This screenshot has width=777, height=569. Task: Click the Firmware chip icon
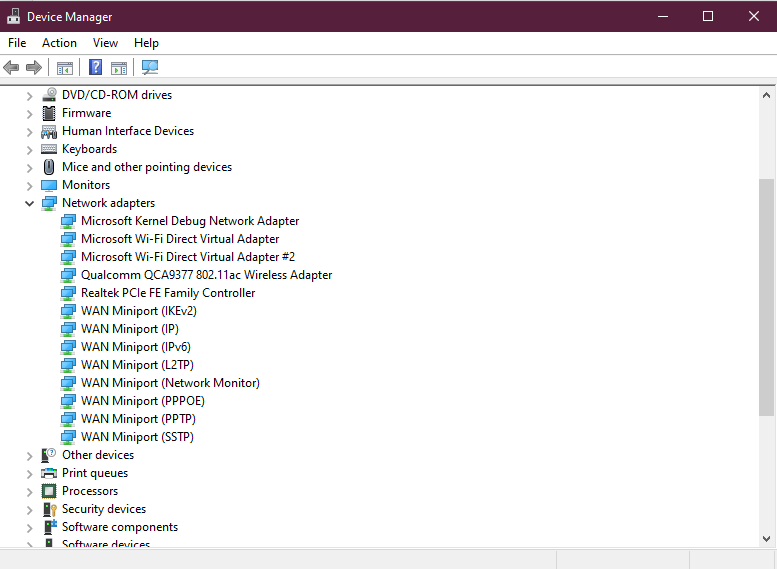pyautogui.click(x=49, y=113)
